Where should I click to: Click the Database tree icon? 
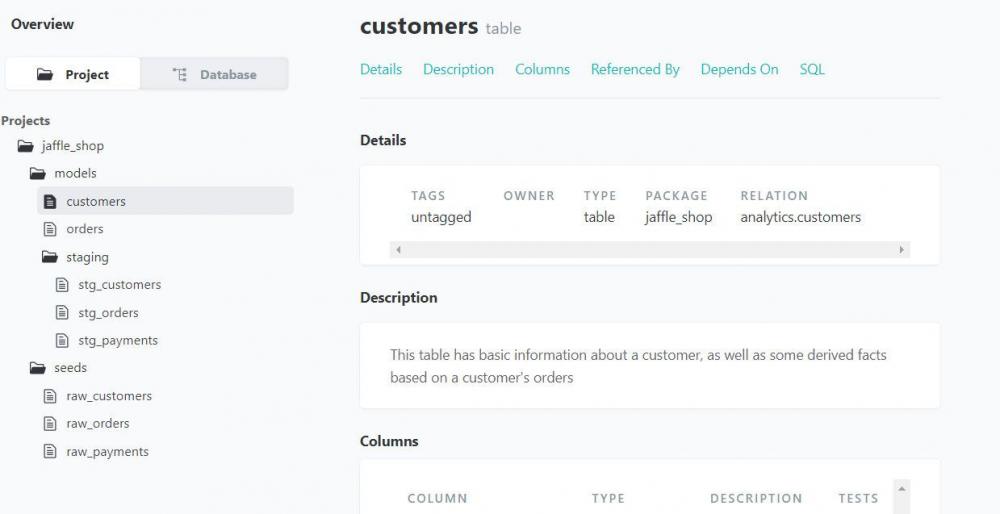point(180,75)
